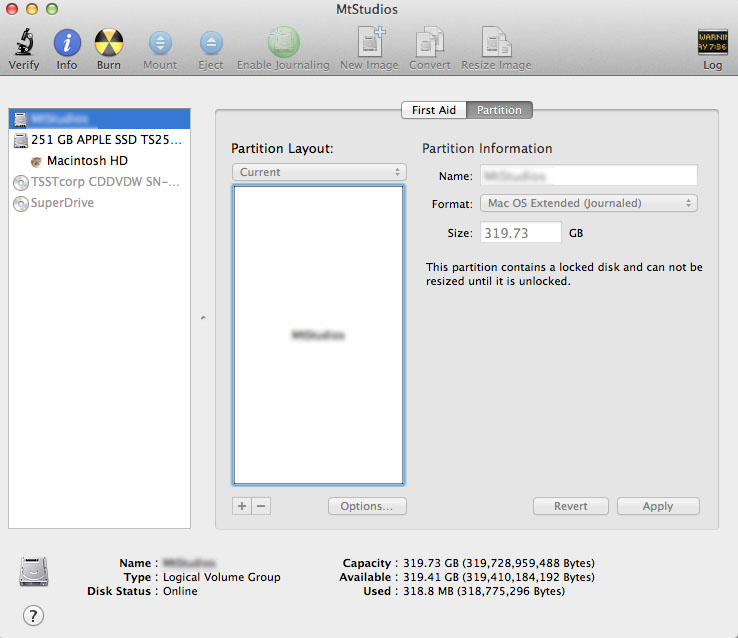Click the Convert toolbar icon
The height and width of the screenshot is (638, 738).
430,42
